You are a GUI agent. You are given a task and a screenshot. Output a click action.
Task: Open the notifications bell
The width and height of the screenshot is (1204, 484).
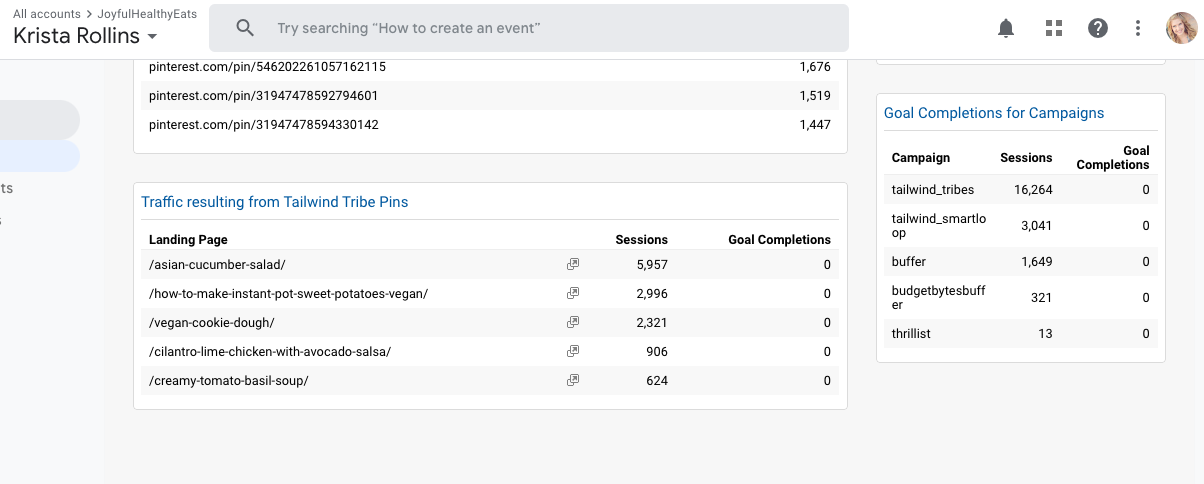tap(1006, 28)
